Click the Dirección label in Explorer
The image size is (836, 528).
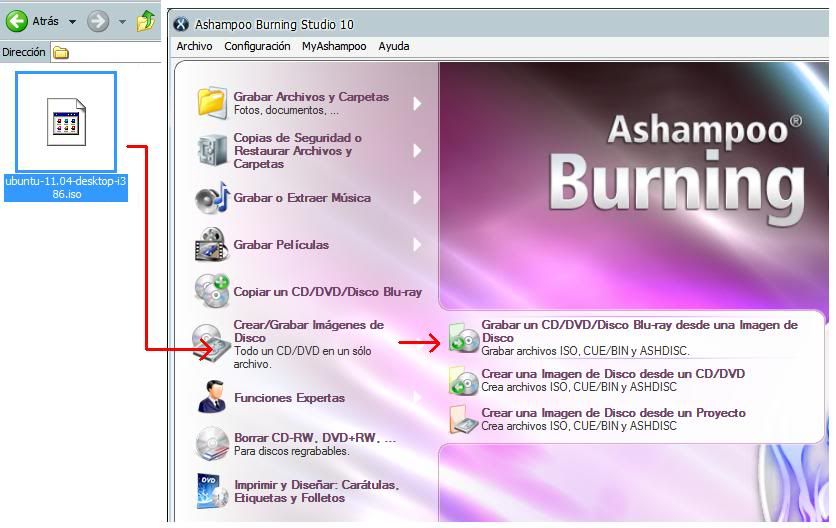(24, 52)
